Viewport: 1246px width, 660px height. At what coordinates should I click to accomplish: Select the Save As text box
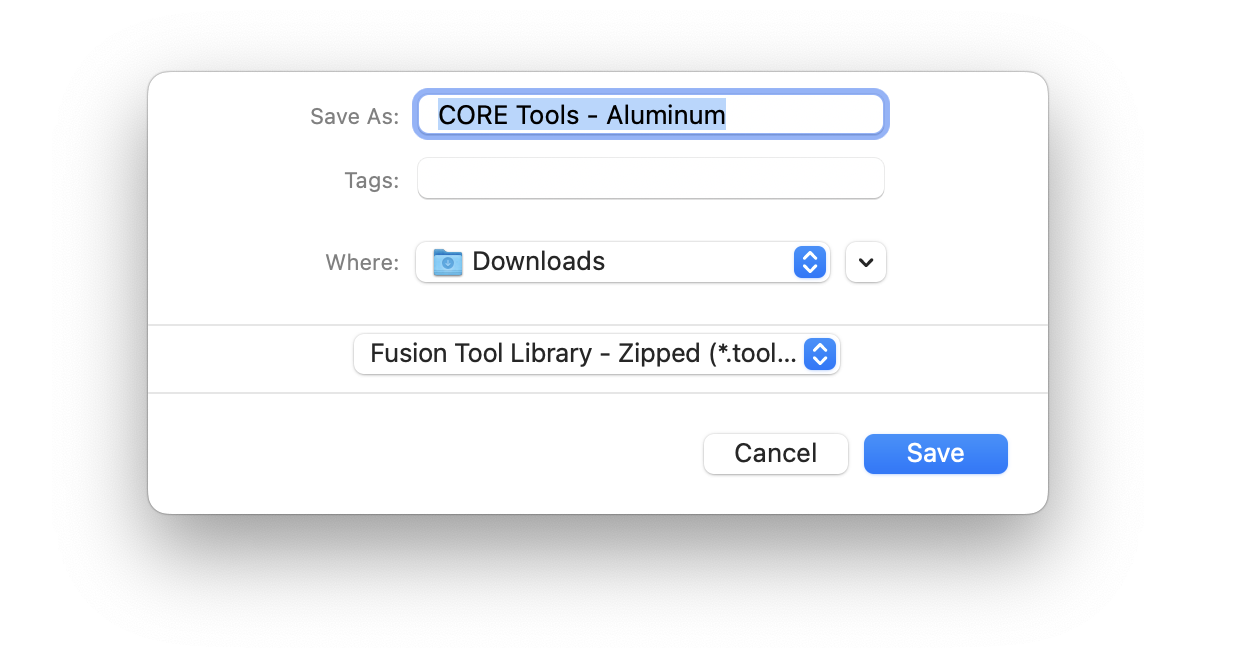point(650,114)
